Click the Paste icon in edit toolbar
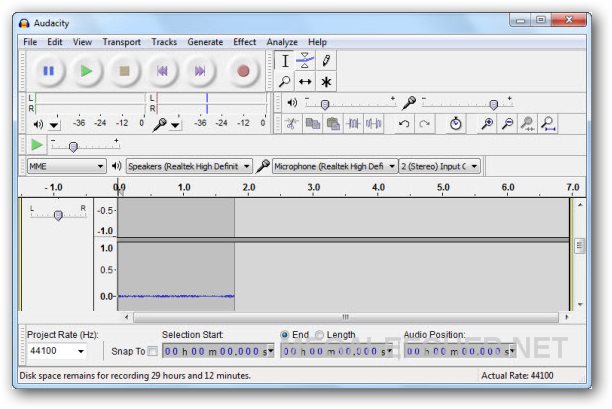This screenshot has height=409, width=612. (x=333, y=124)
